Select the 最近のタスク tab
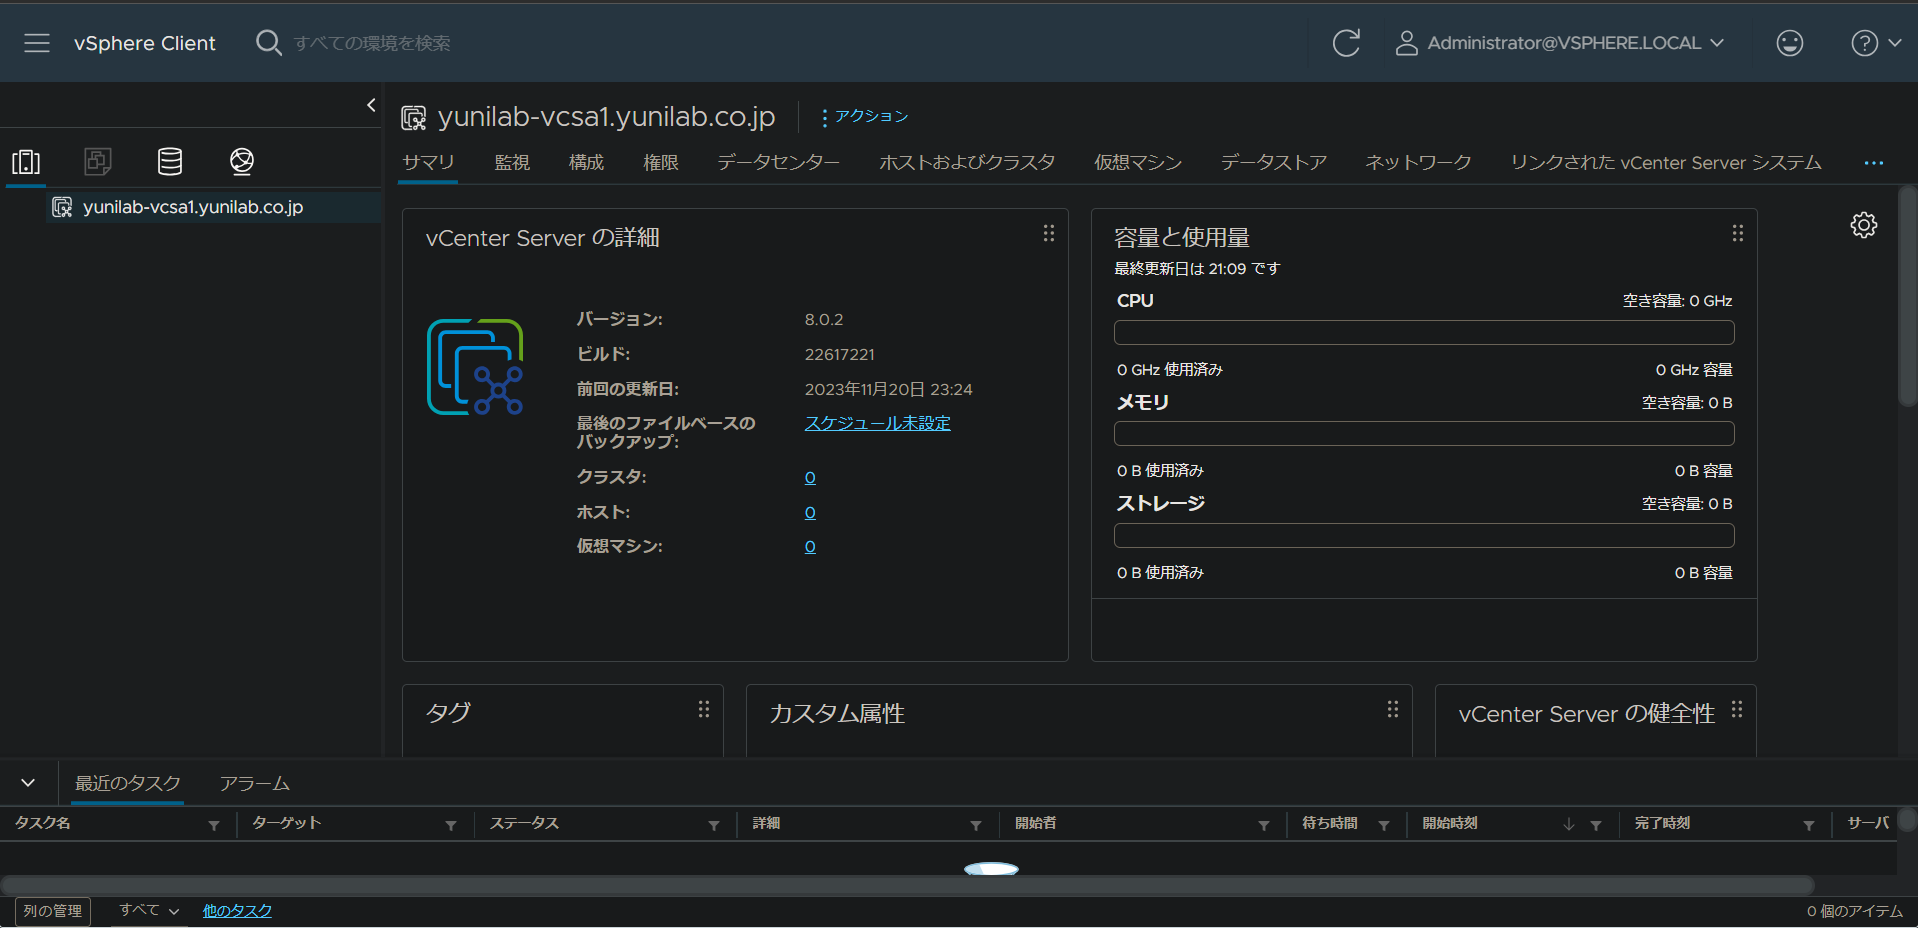1918x928 pixels. (128, 783)
